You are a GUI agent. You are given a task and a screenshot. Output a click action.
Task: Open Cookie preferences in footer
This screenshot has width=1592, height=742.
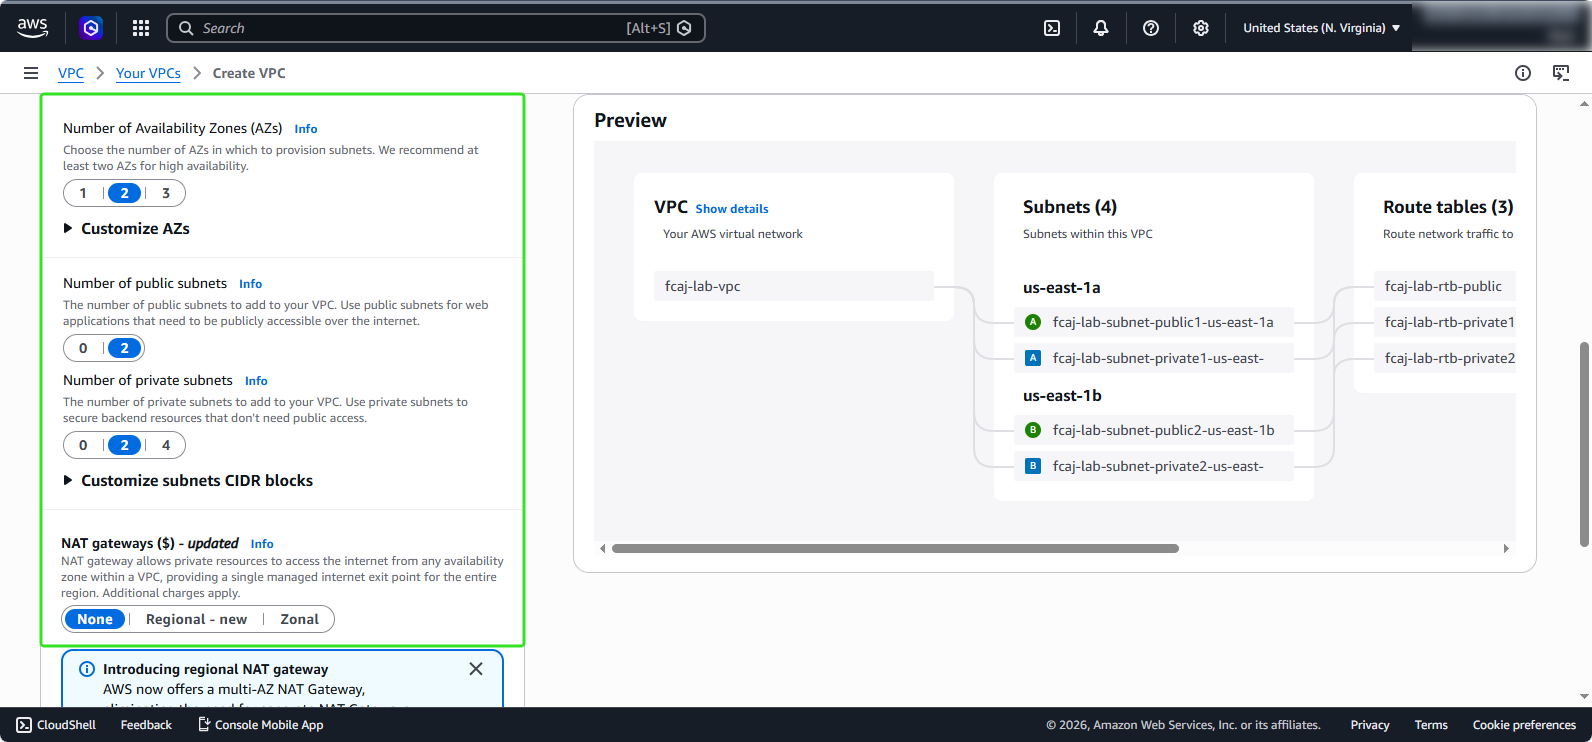coord(1524,725)
